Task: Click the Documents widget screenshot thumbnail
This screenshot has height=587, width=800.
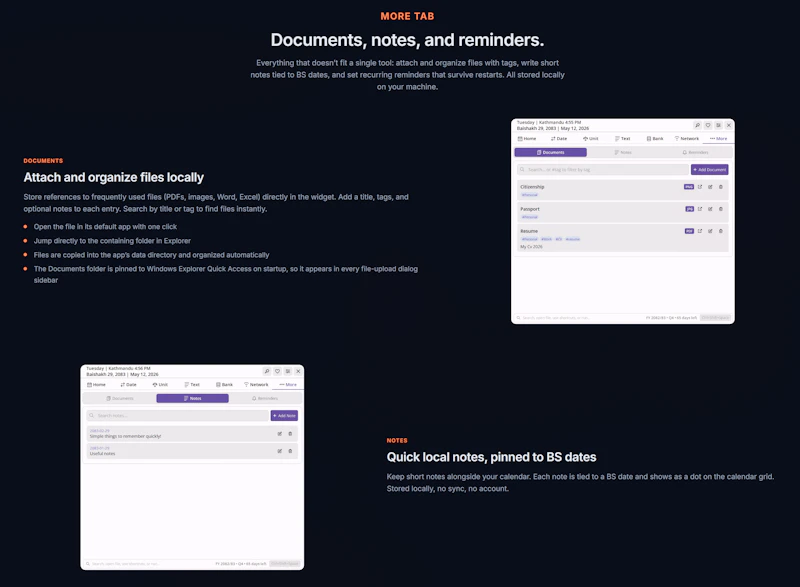Action: pos(623,221)
